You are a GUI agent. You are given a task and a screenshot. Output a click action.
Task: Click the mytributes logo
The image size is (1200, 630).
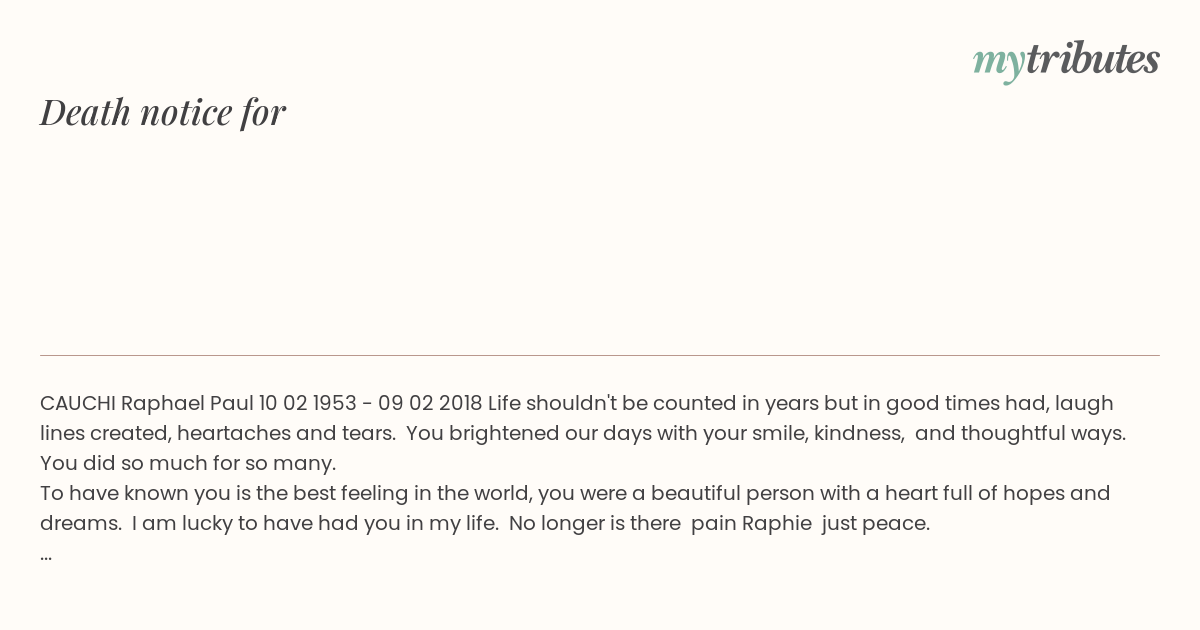pos(1066,60)
